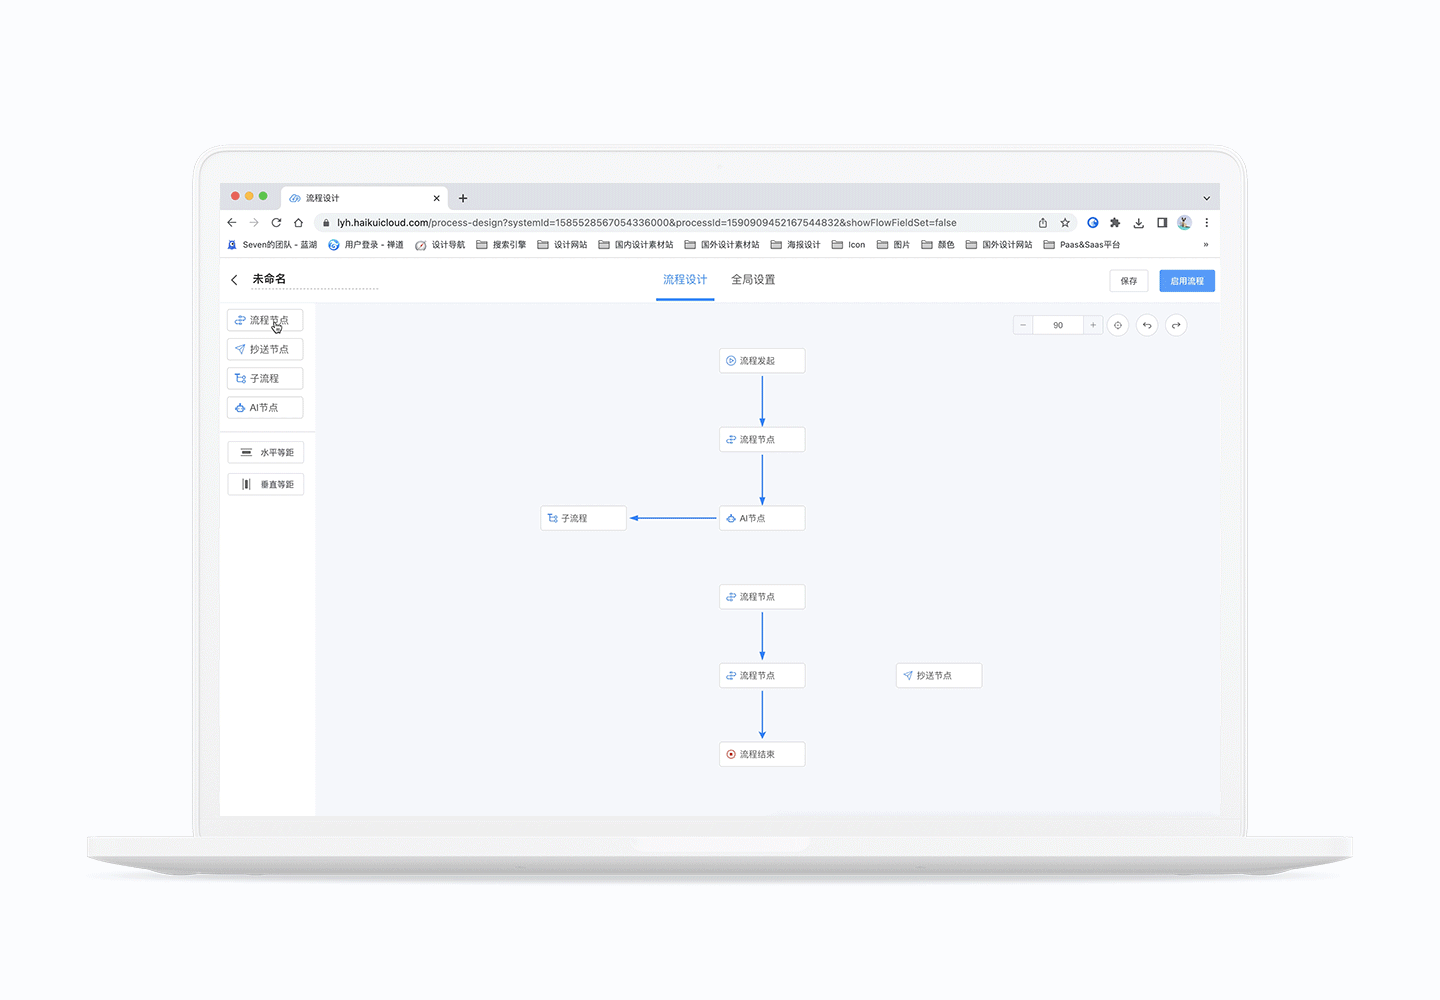The image size is (1440, 1000).
Task: Select the 流程结束 end node on canvas
Action: (x=762, y=754)
